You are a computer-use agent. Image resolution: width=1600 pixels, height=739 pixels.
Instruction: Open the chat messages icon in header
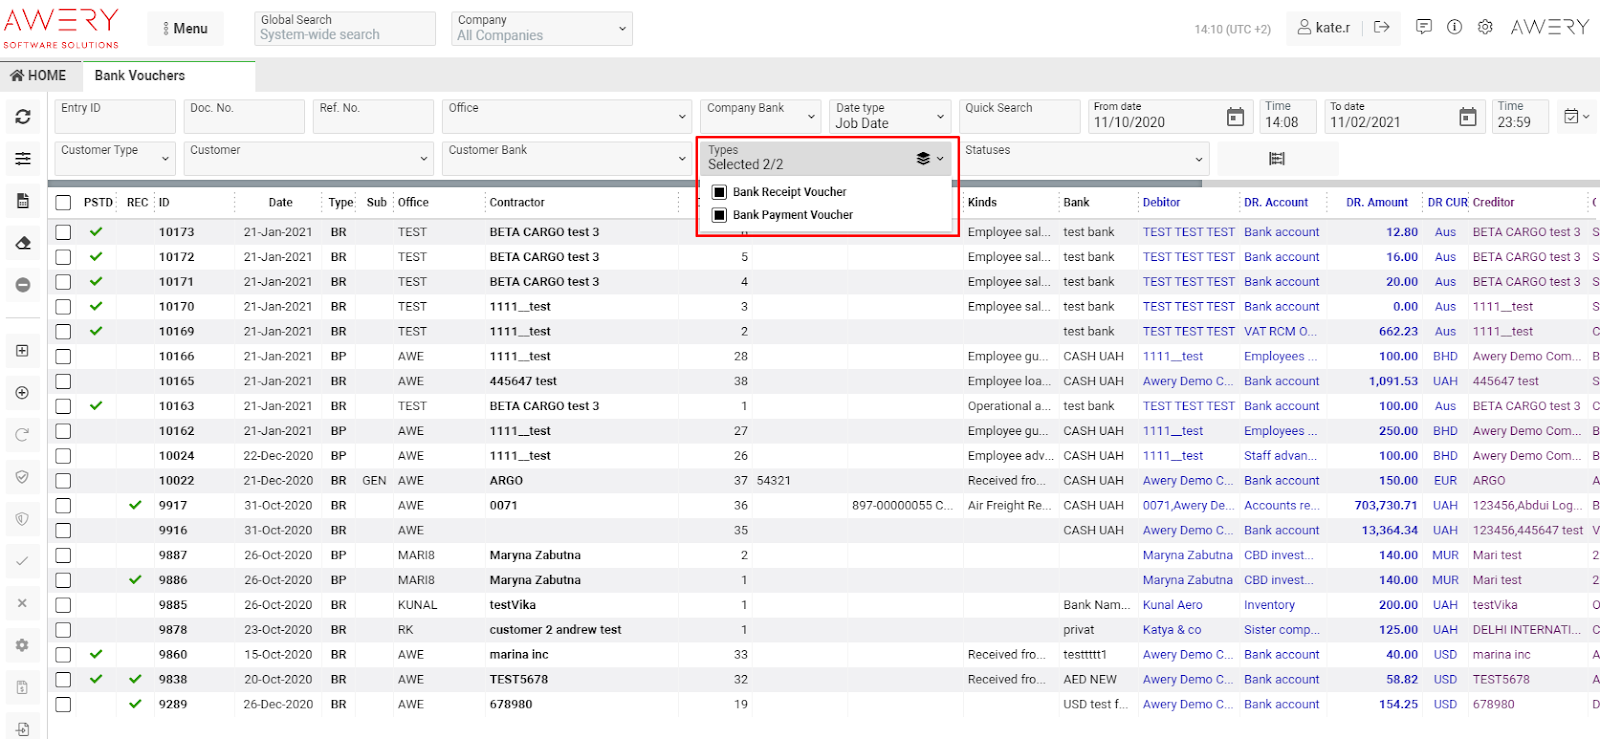click(x=1423, y=27)
